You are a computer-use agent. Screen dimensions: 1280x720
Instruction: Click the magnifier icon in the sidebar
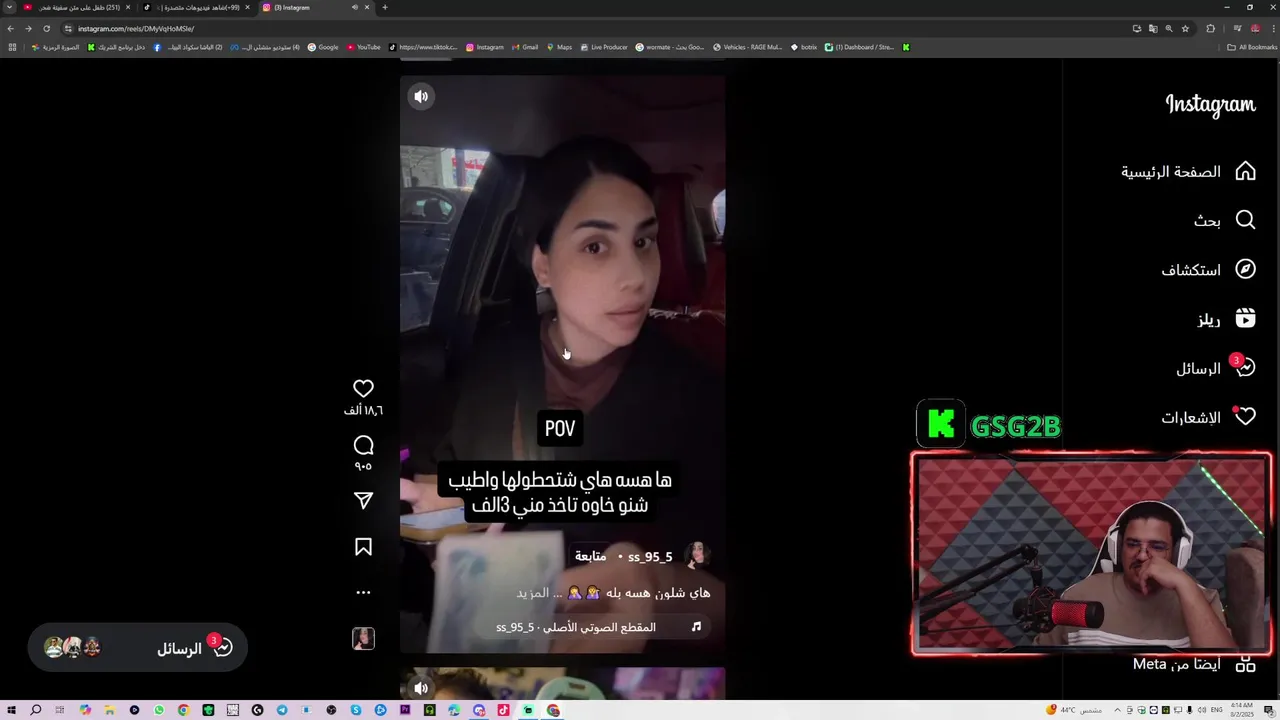[1245, 220]
